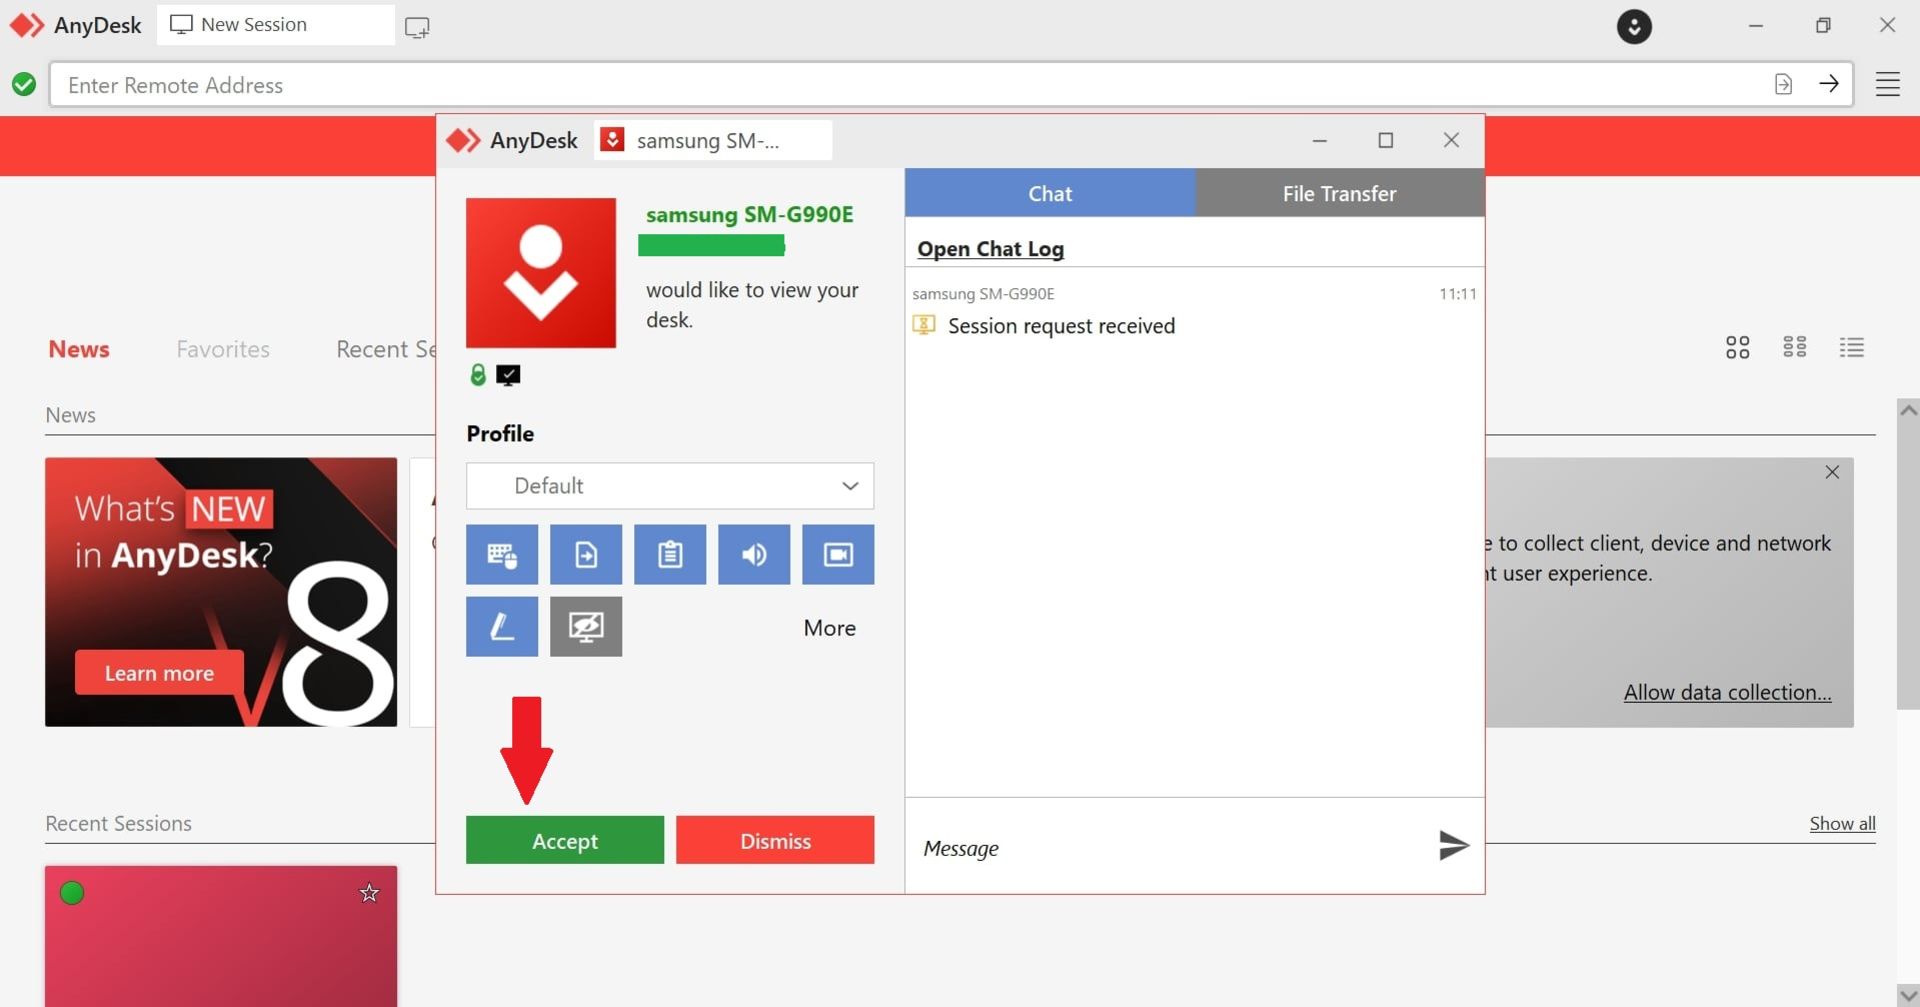Image resolution: width=1920 pixels, height=1007 pixels.
Task: Switch to the File Transfer tab
Action: tap(1339, 193)
